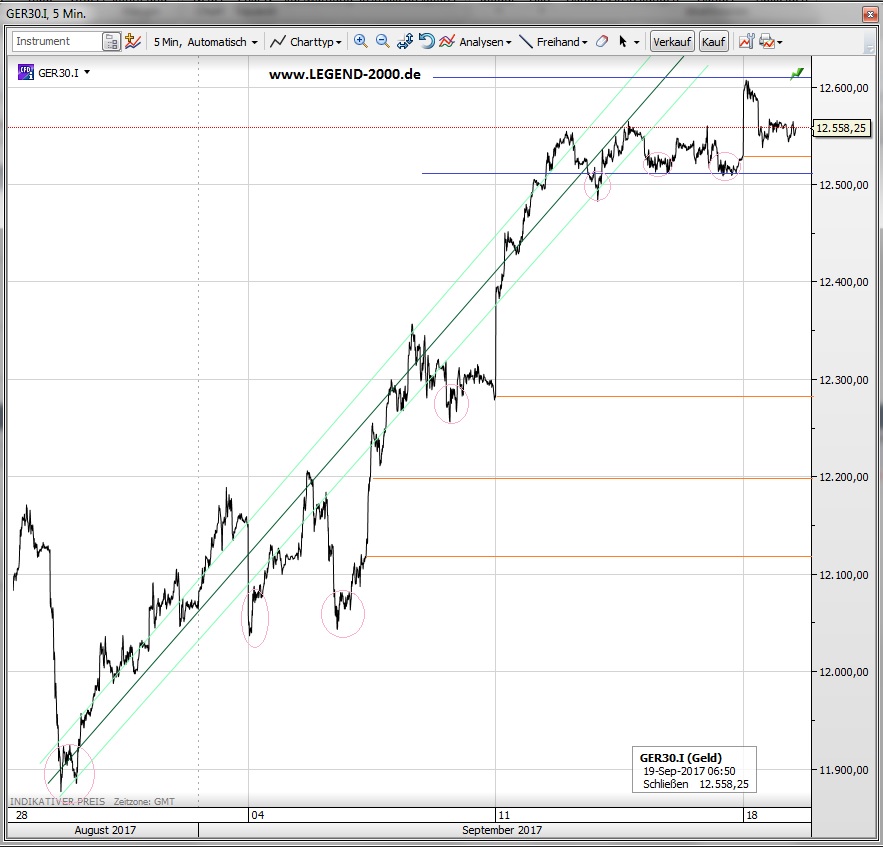Click the add comparison instrument icon

(132, 41)
